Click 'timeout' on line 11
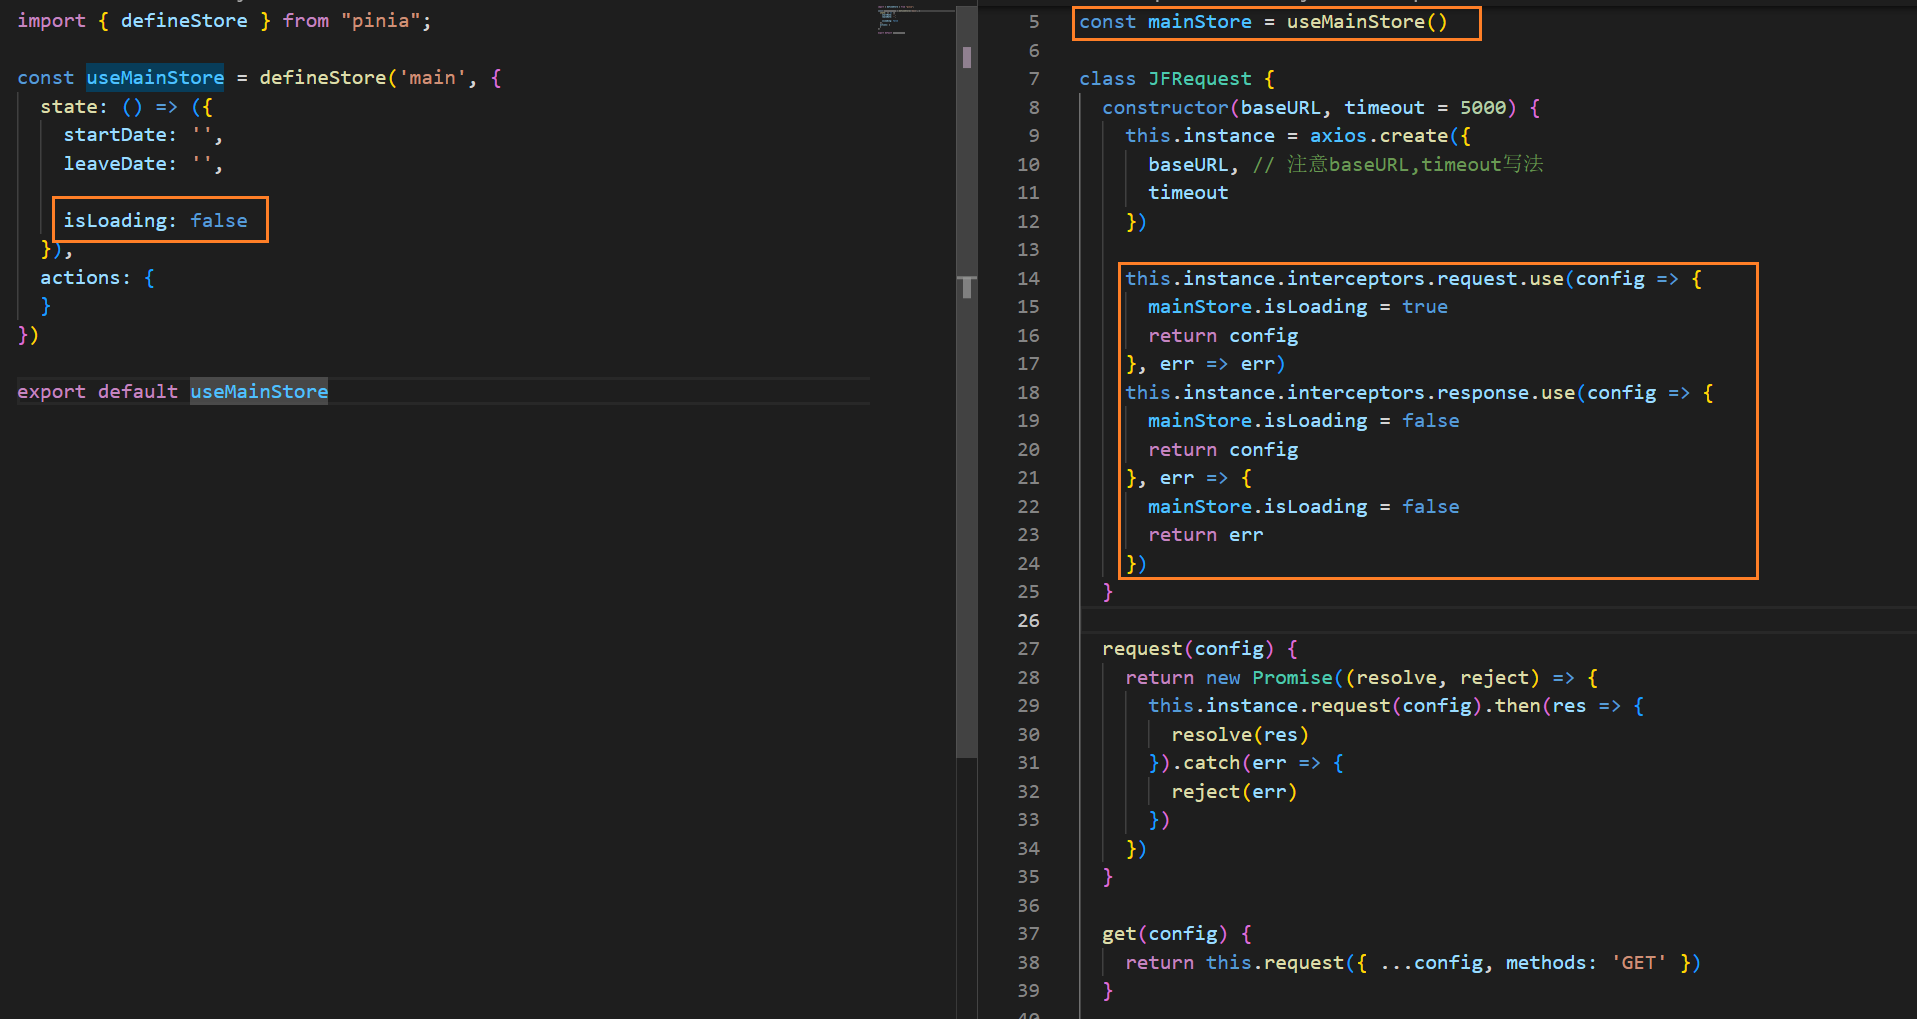 pos(1188,193)
